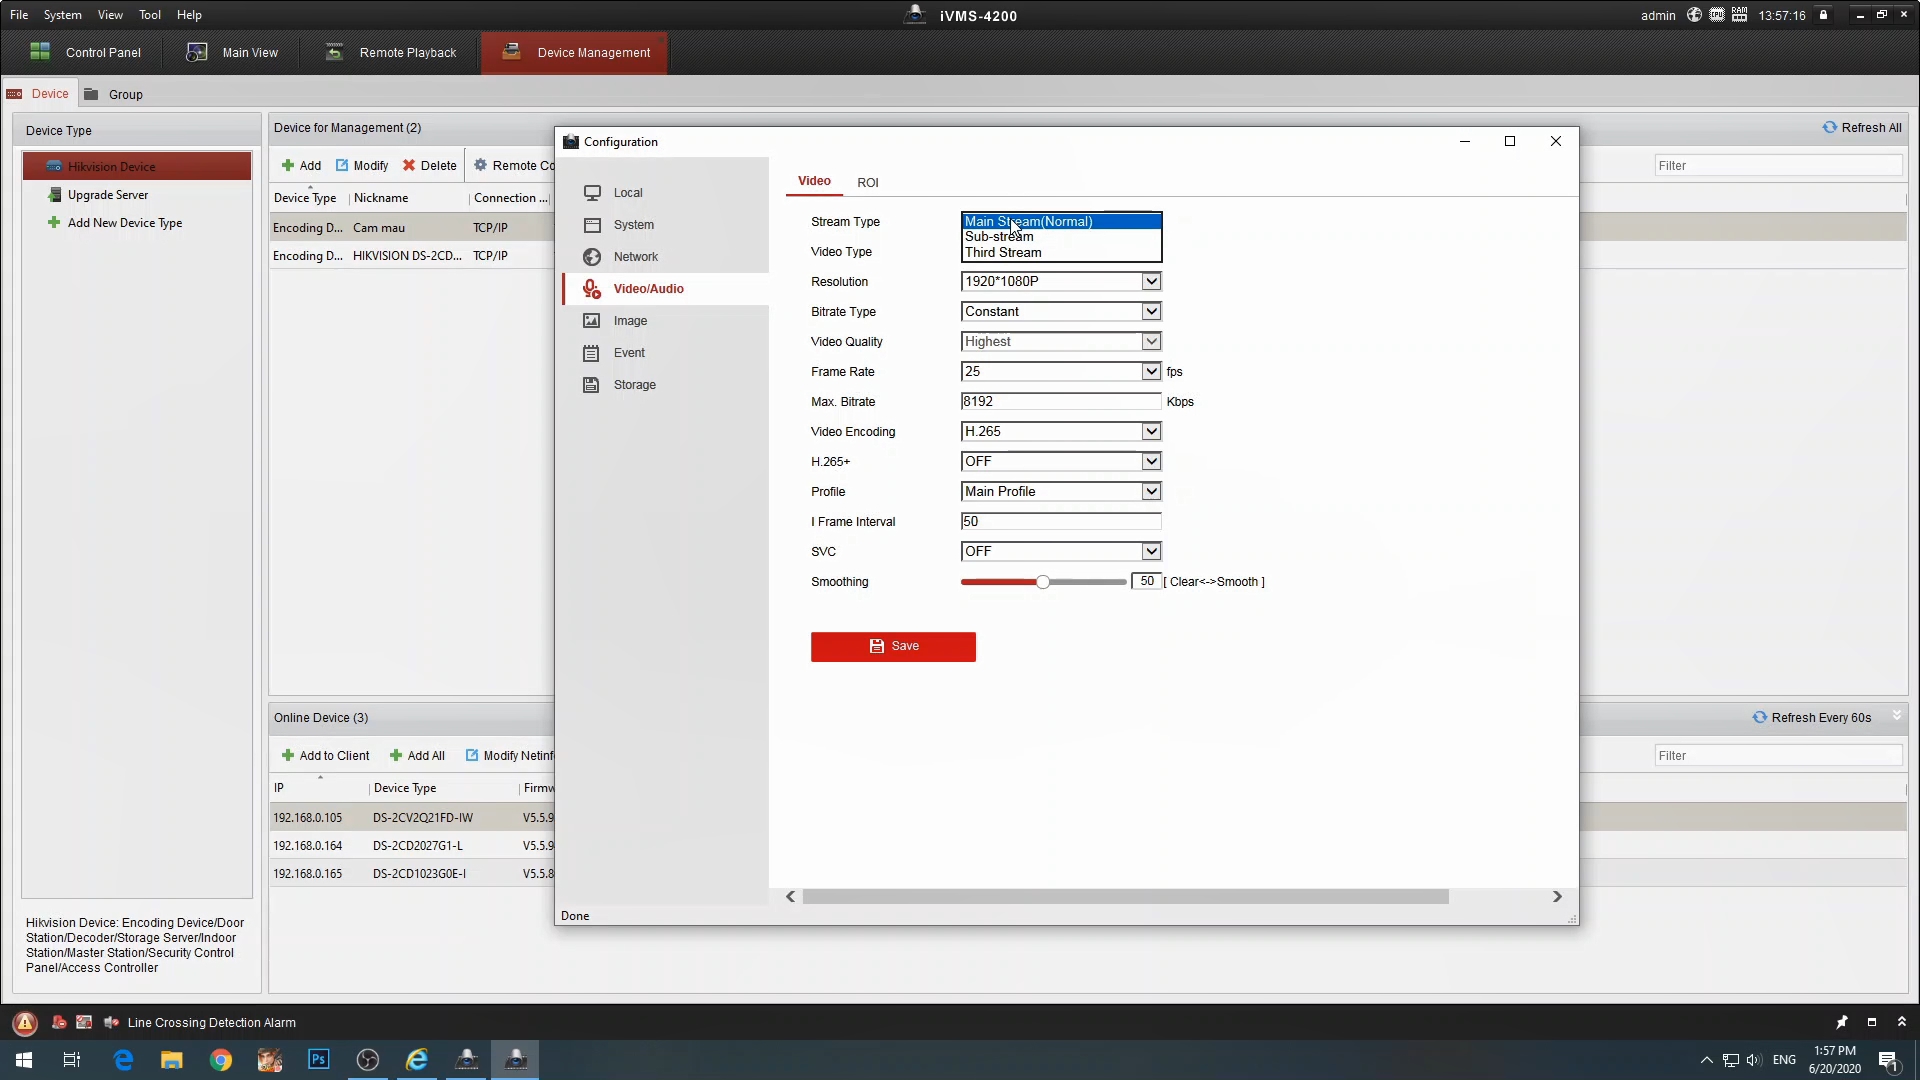Image resolution: width=1920 pixels, height=1080 pixels.
Task: Click the Device for Management filter field
Action: 1778,166
